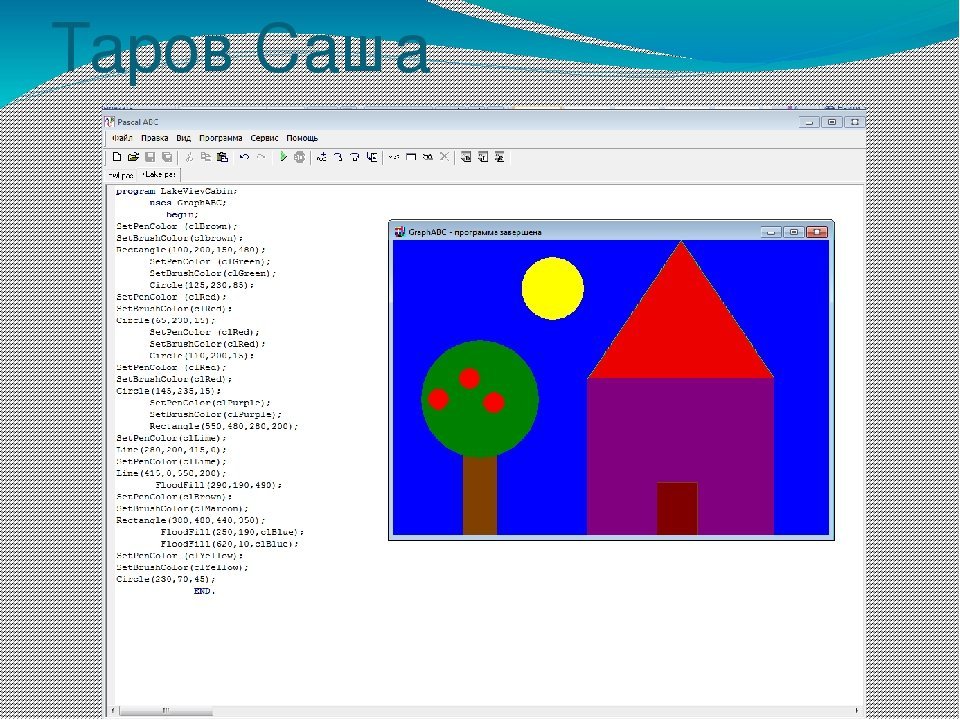Screen dimensions: 960x720
Task: Save the program with the floppy icon
Action: point(150,157)
